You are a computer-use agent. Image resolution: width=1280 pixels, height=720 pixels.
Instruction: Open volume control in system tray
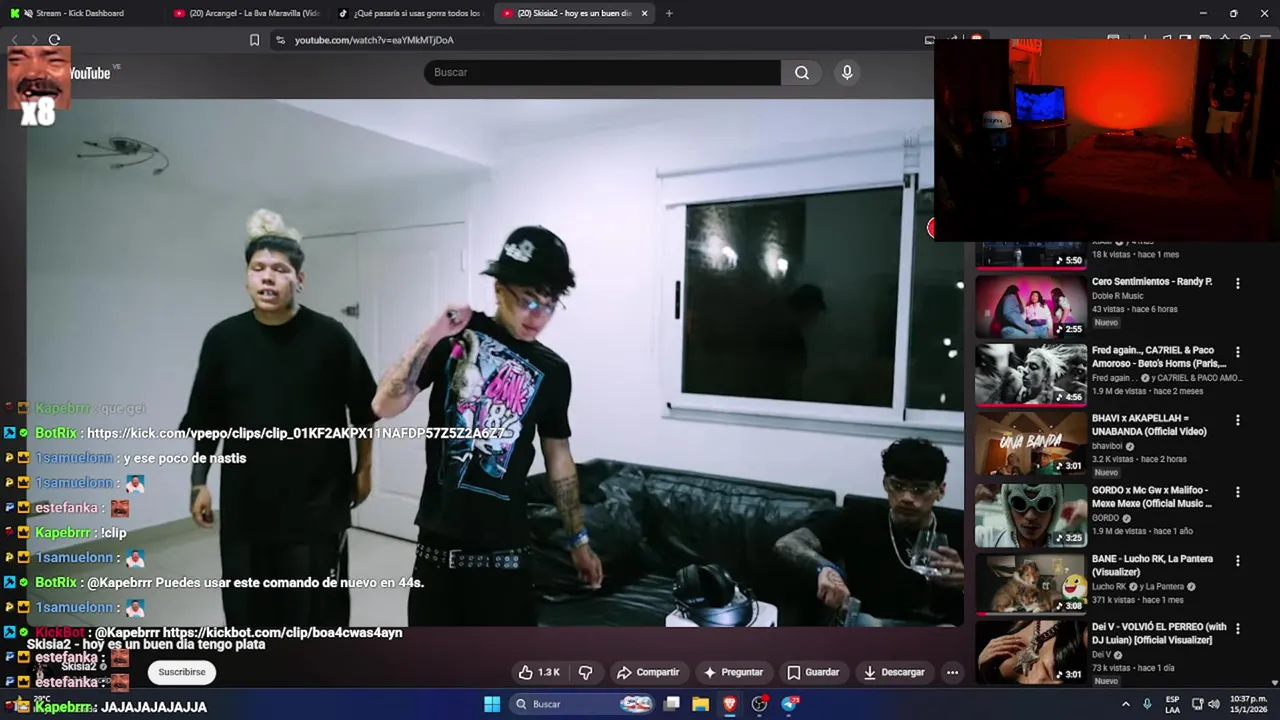(1215, 704)
